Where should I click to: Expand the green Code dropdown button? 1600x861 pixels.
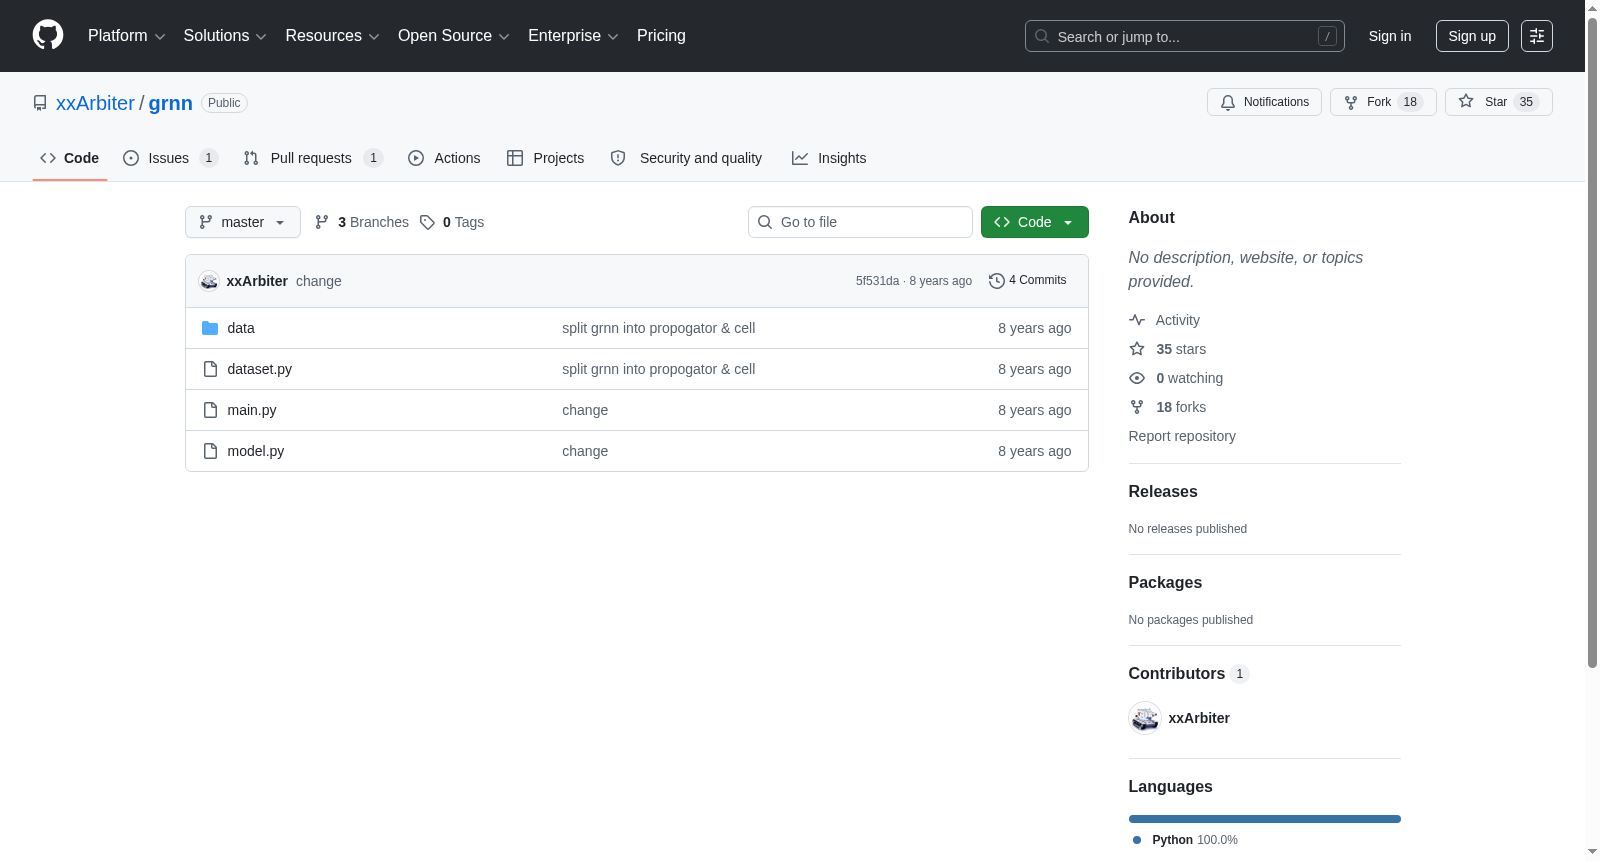1034,222
